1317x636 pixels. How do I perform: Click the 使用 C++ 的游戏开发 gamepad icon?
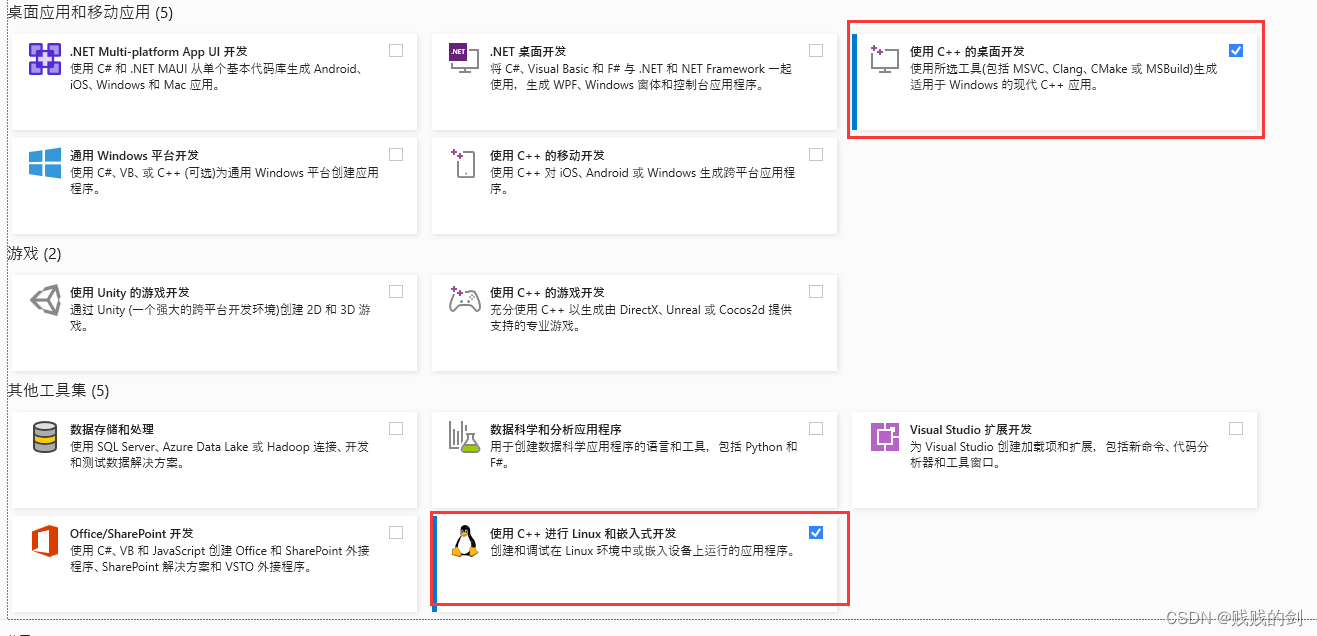click(x=463, y=300)
